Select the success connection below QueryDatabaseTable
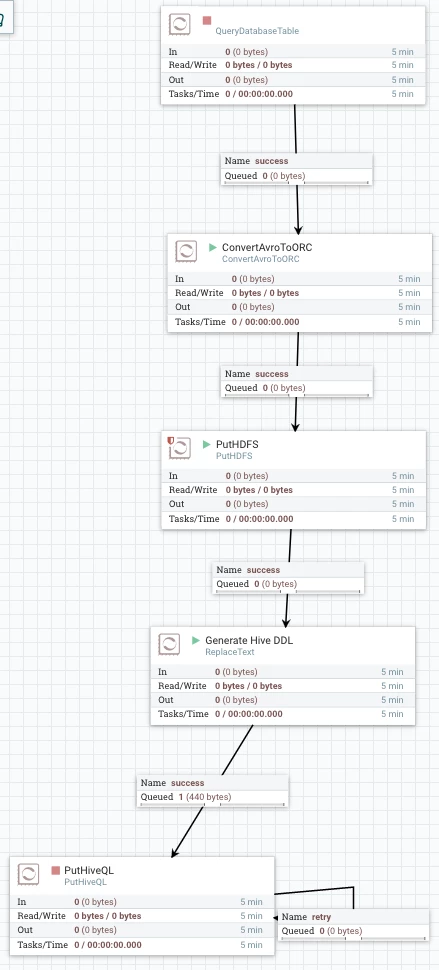The height and width of the screenshot is (970, 439). 297,168
